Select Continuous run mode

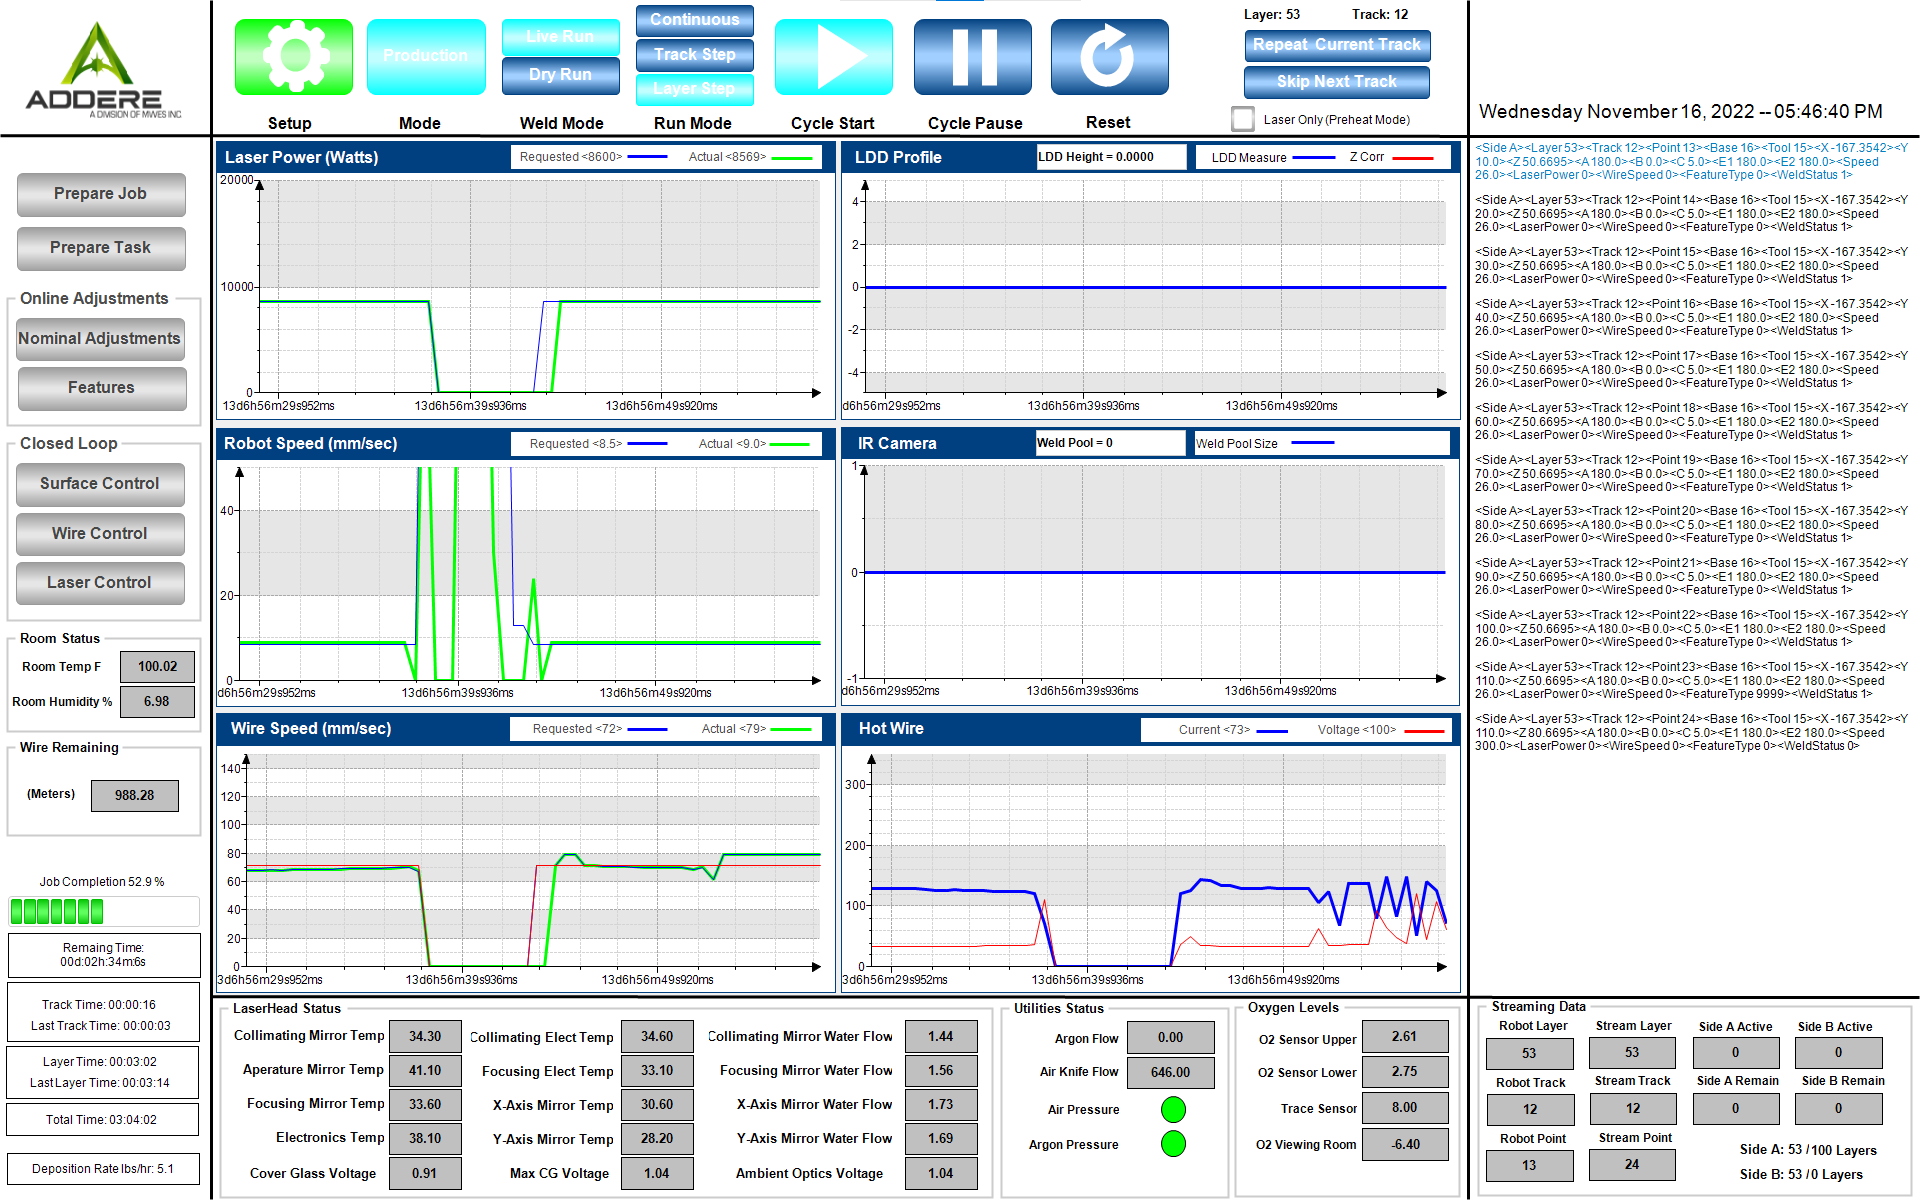click(x=694, y=20)
